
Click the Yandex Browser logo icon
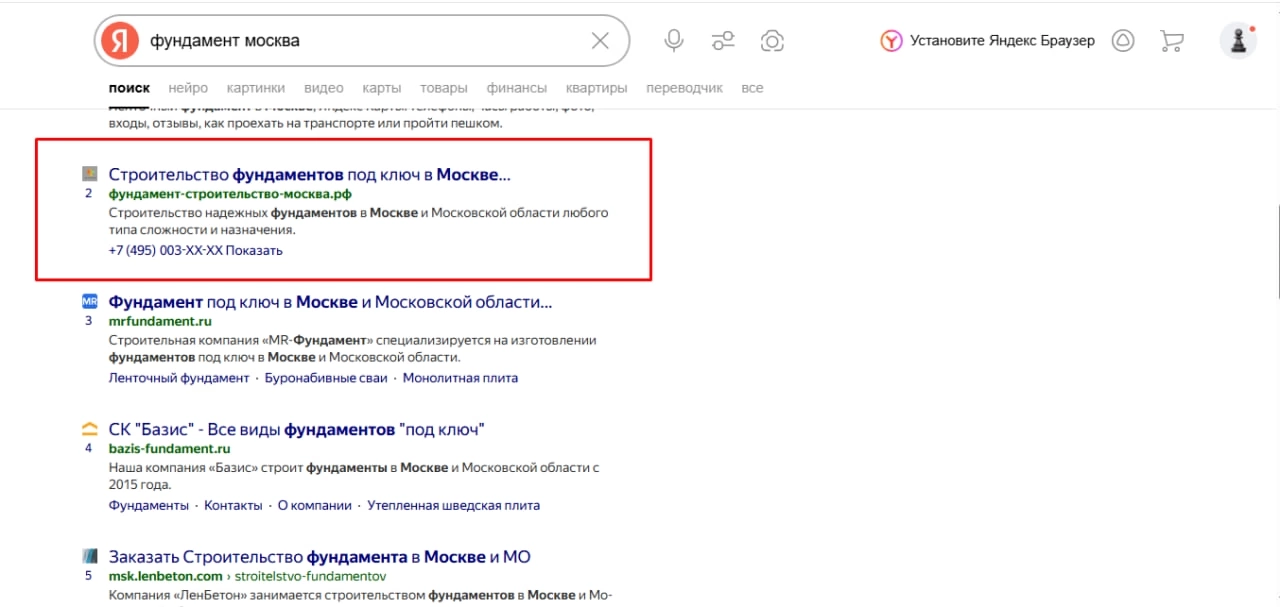coord(891,41)
